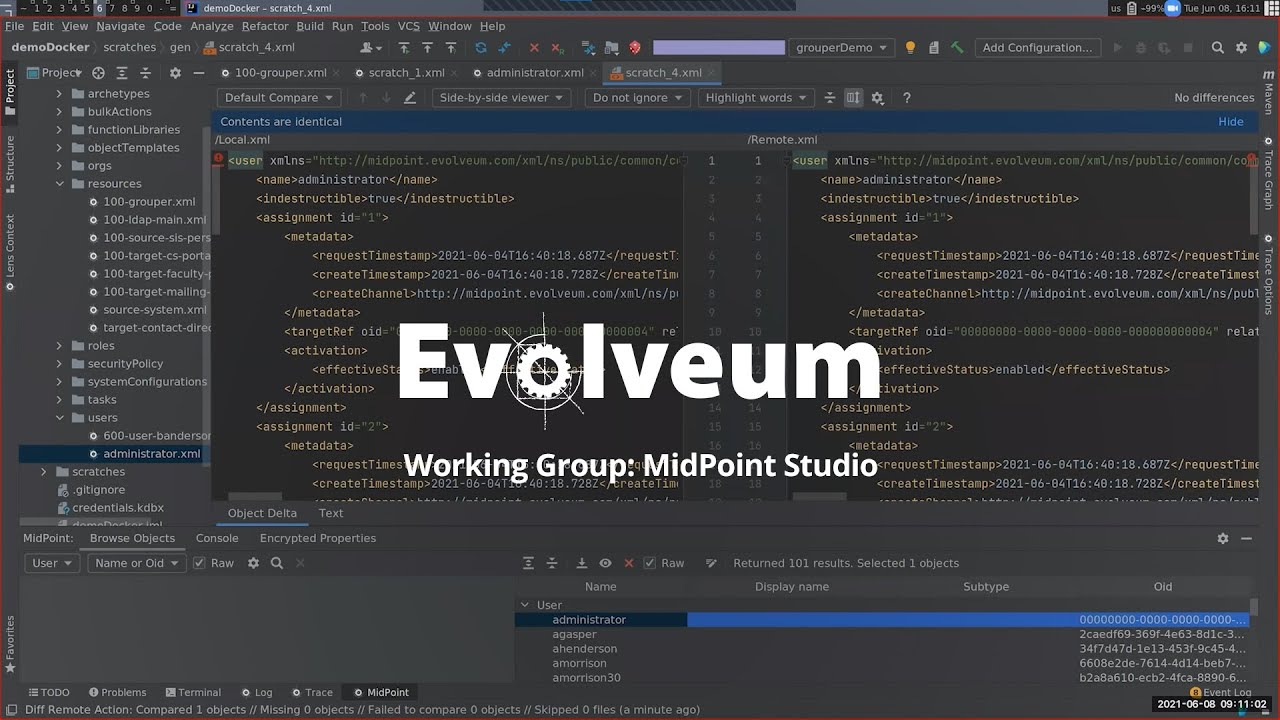Screen dimensions: 1280x720
Task: Click the search magnifier icon in main toolbar
Action: [1217, 47]
